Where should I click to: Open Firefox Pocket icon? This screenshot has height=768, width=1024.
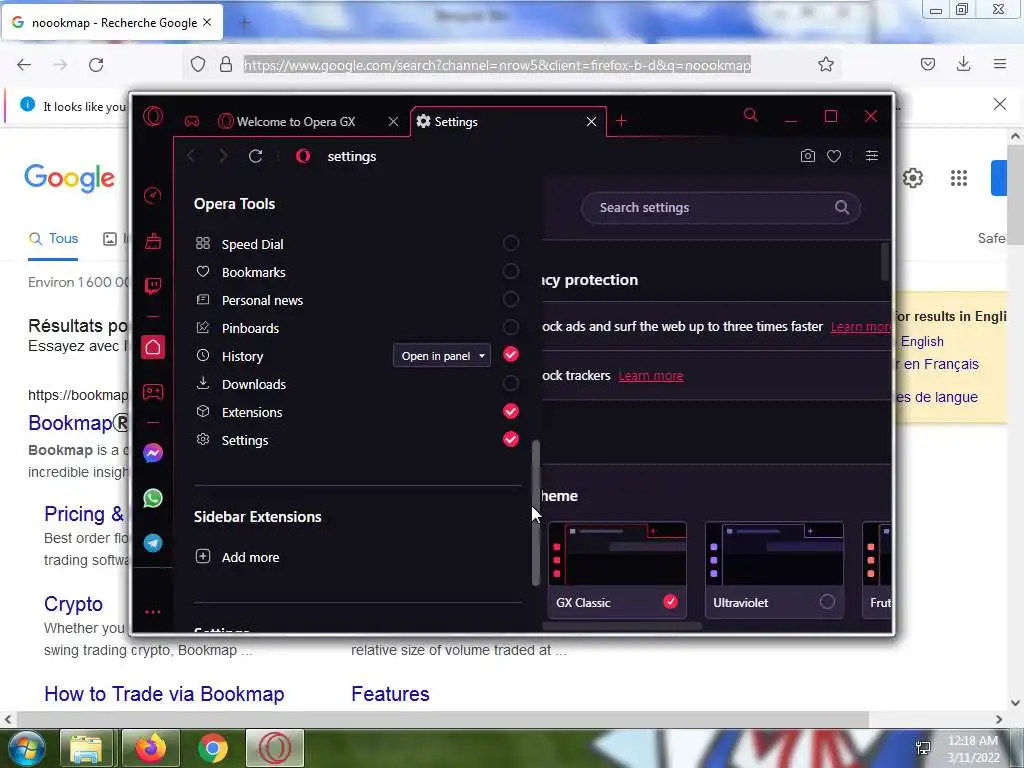[x=928, y=64]
